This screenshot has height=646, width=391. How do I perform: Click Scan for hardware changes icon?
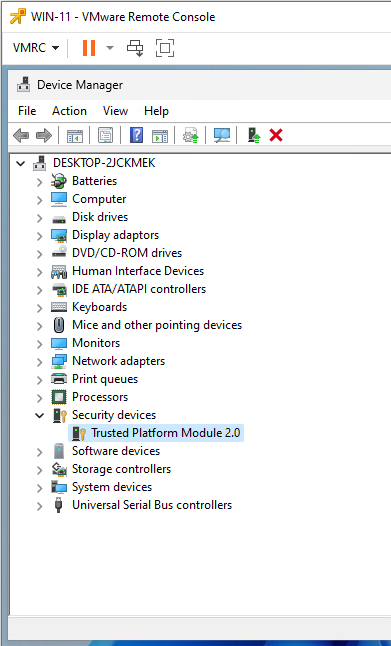coord(222,135)
